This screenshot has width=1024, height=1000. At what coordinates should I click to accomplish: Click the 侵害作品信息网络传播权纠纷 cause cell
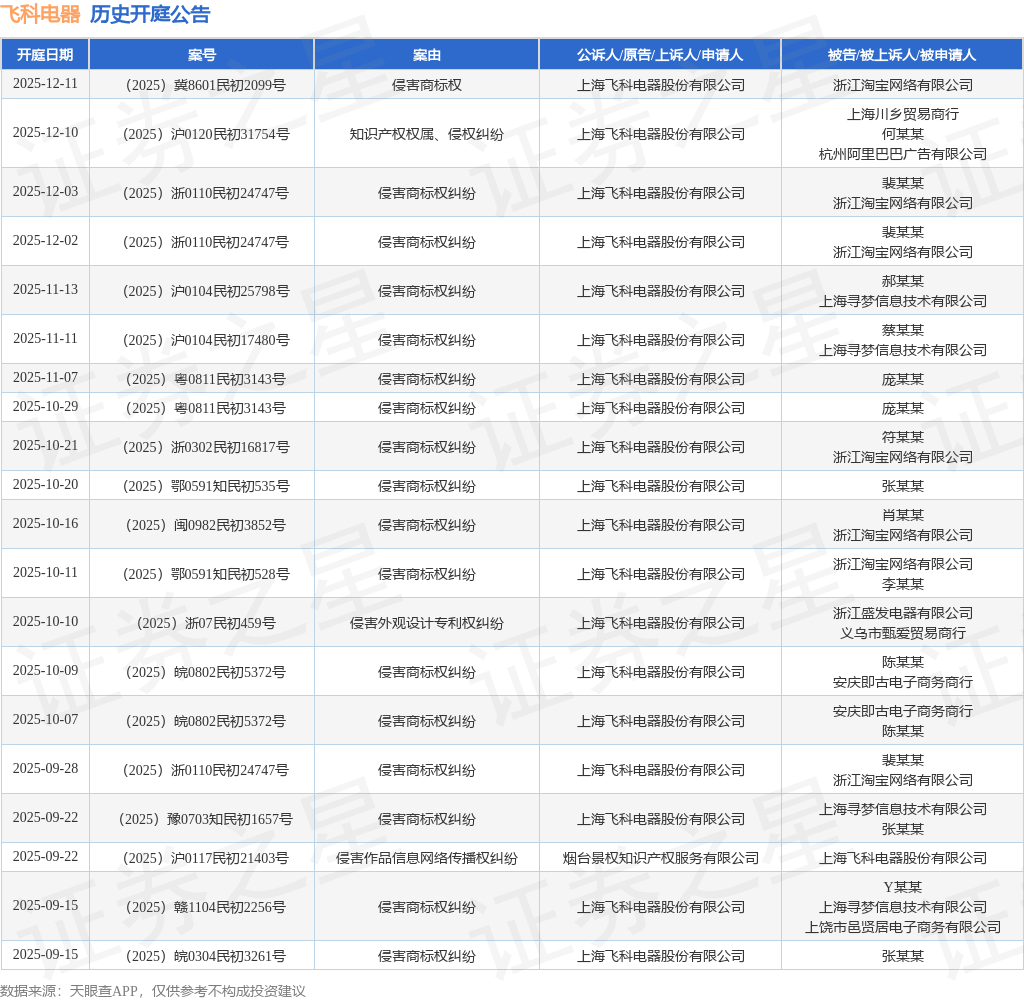pyautogui.click(x=426, y=858)
